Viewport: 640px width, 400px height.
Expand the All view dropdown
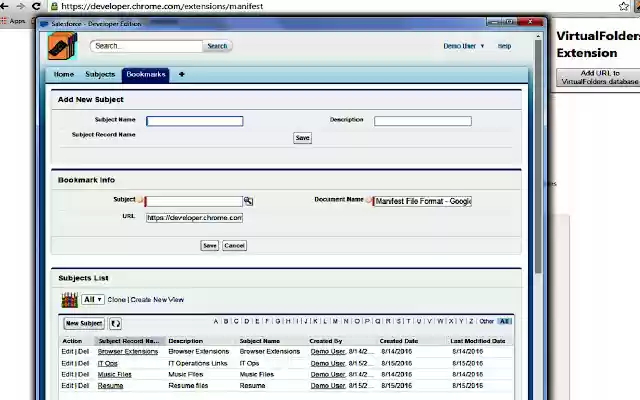click(93, 300)
